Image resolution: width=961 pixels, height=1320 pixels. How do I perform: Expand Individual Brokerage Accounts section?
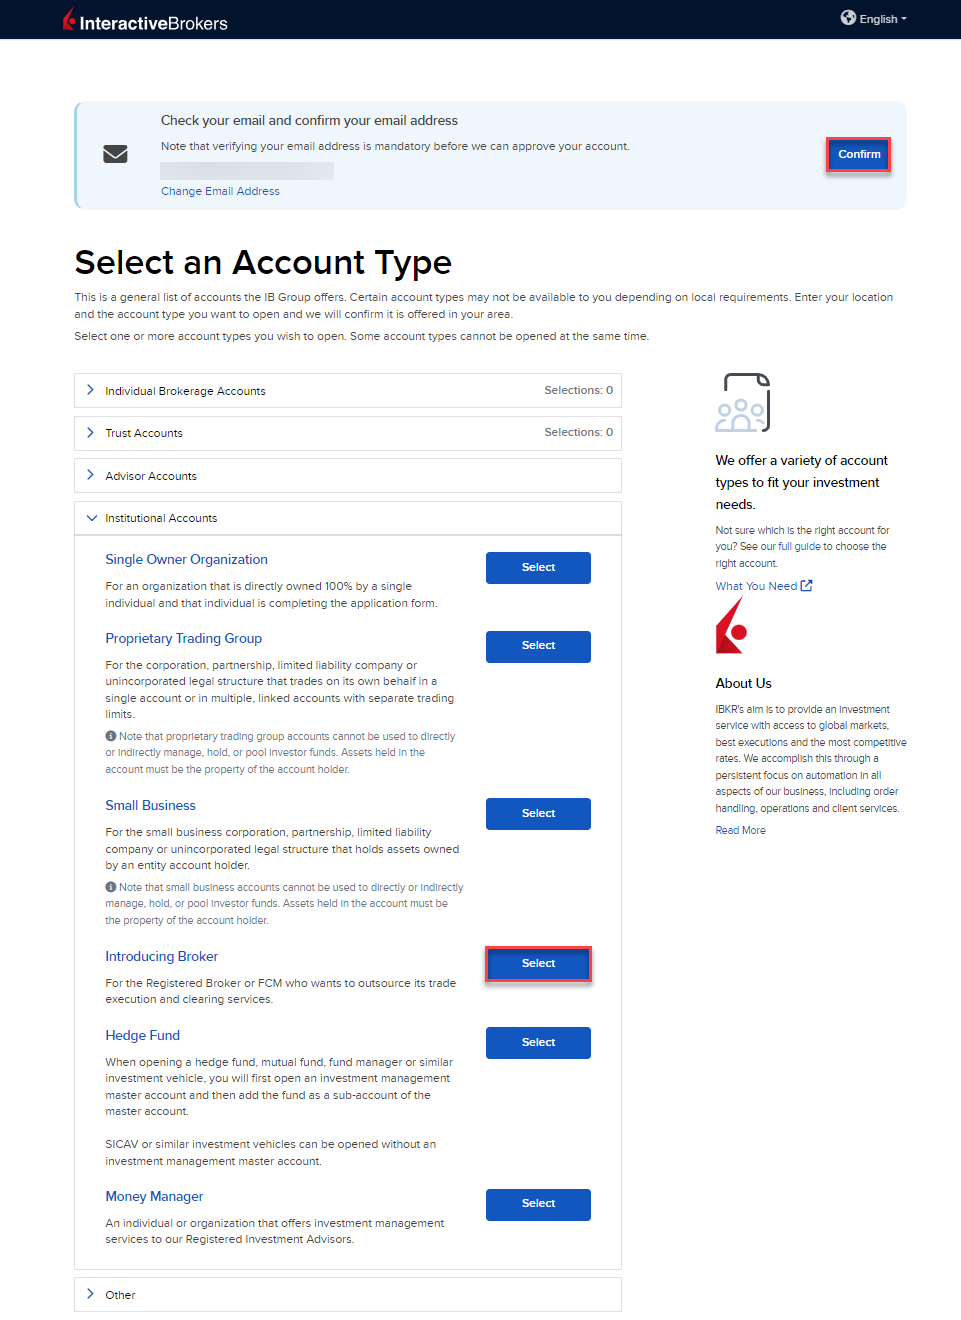click(185, 391)
